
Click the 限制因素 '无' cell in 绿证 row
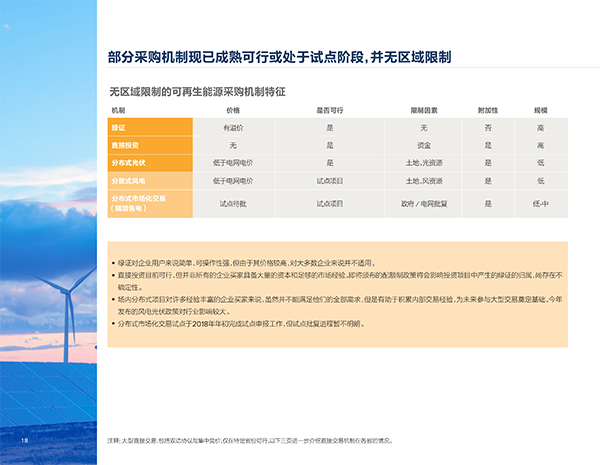tap(424, 127)
